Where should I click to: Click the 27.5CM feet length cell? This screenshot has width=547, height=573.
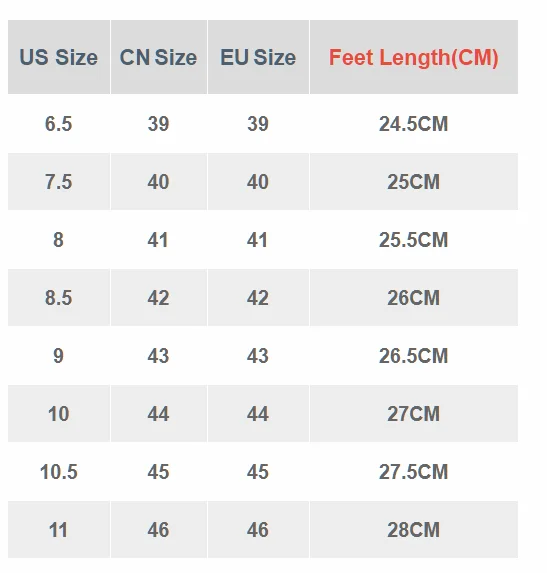click(414, 471)
